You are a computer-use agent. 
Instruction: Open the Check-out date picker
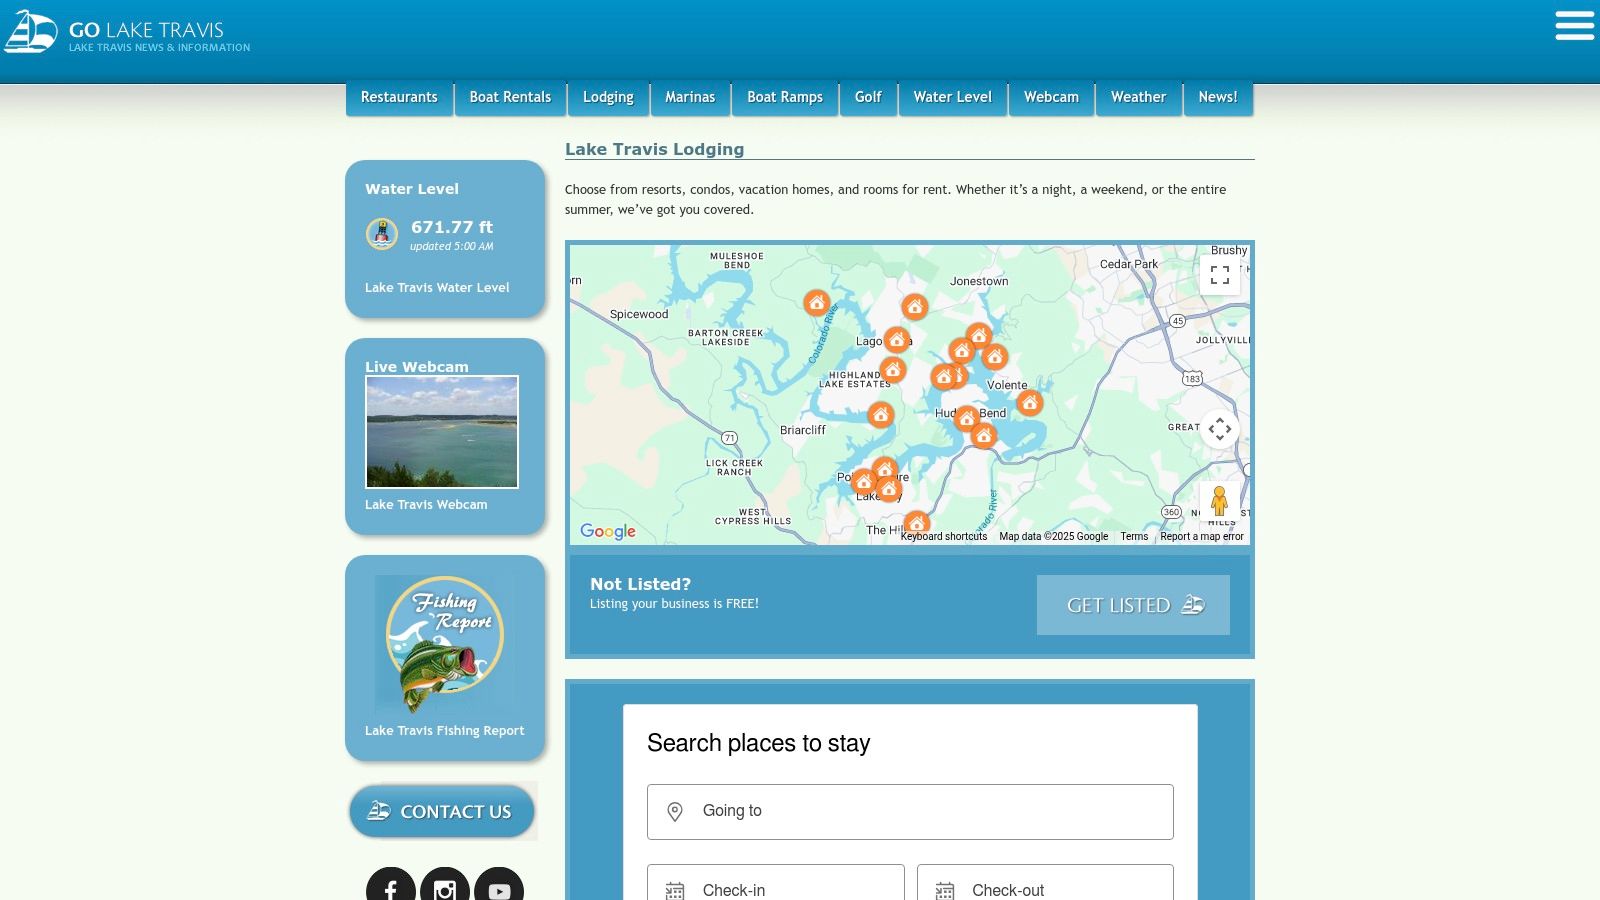[1044, 888]
